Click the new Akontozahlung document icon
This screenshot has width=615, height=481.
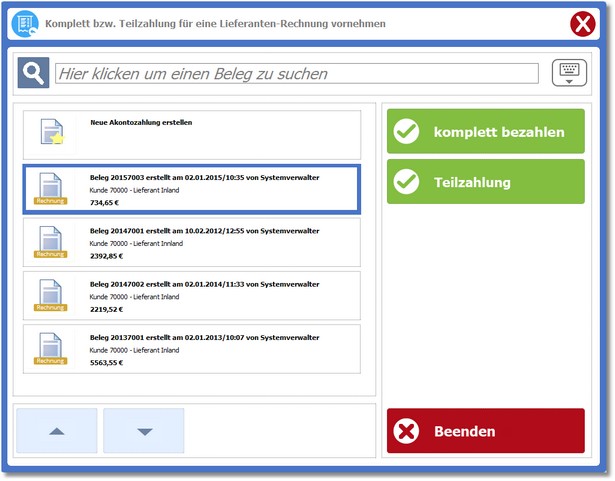click(50, 134)
